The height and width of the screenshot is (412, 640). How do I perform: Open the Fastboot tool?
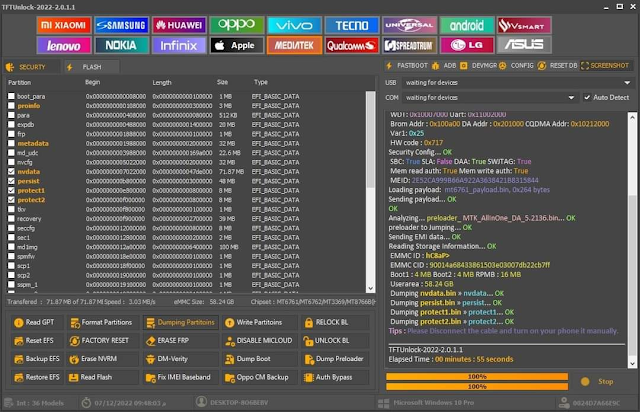point(407,66)
